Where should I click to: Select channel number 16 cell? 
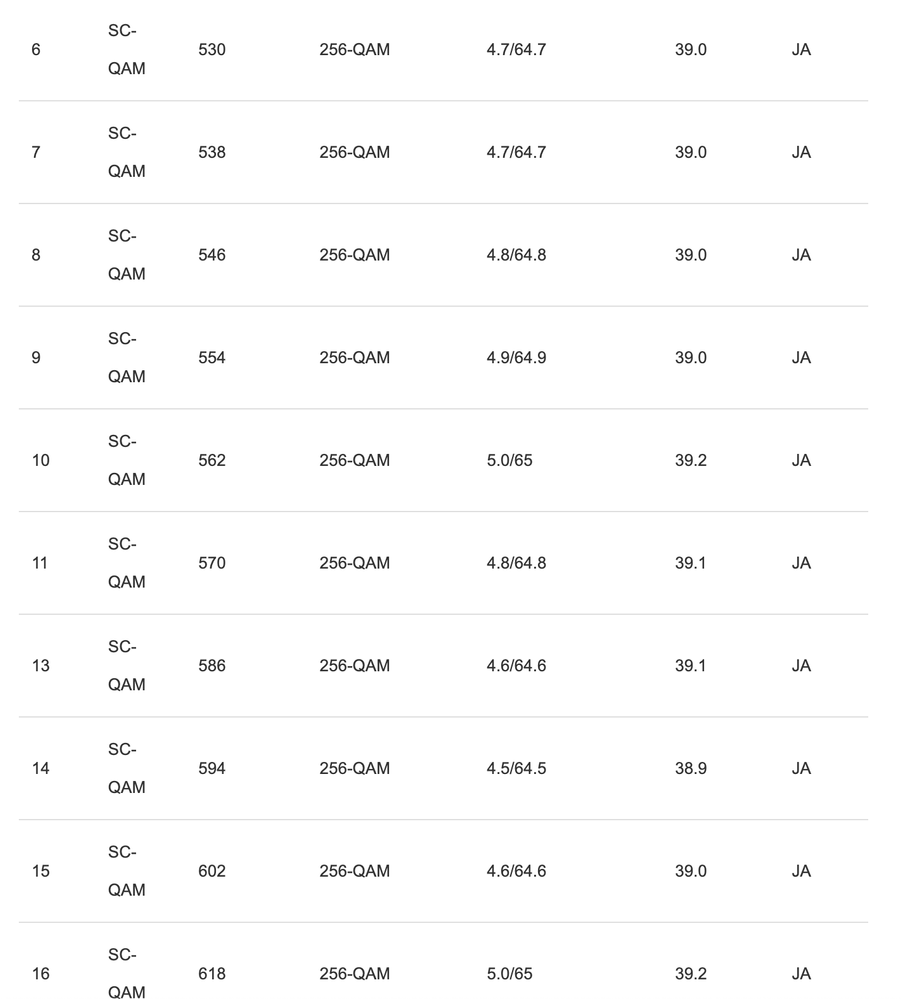click(x=40, y=974)
